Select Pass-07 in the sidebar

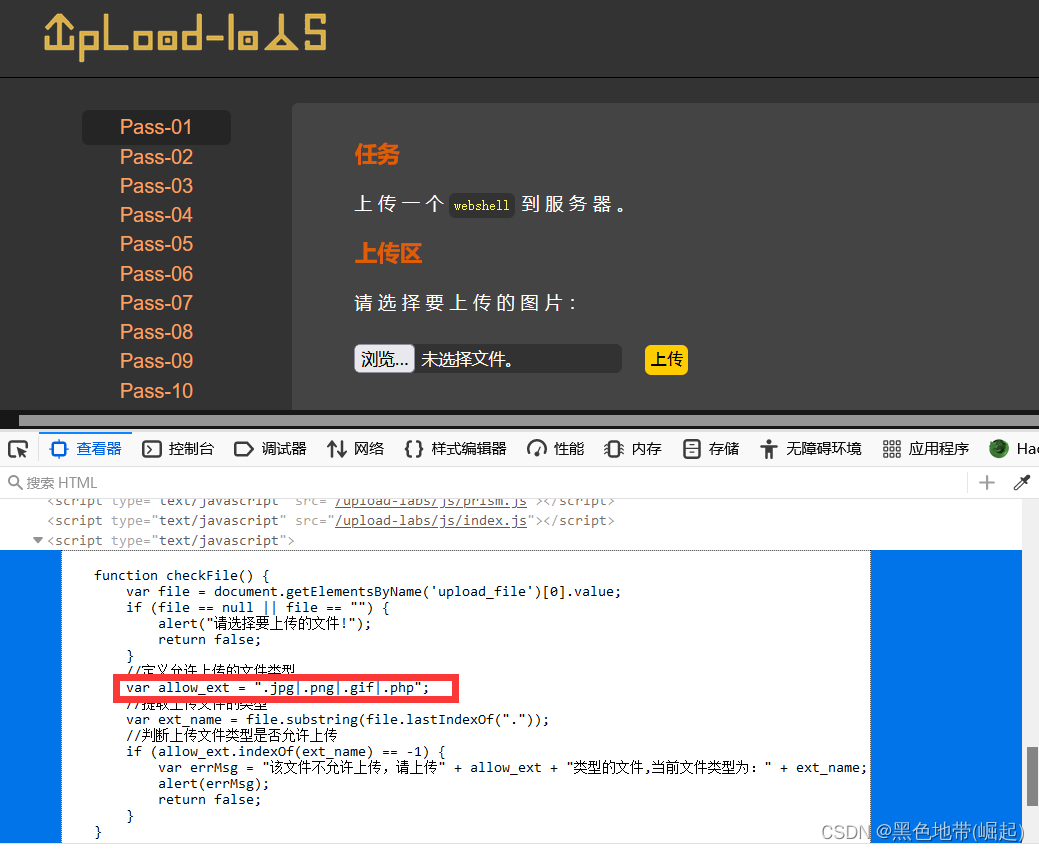coord(156,303)
